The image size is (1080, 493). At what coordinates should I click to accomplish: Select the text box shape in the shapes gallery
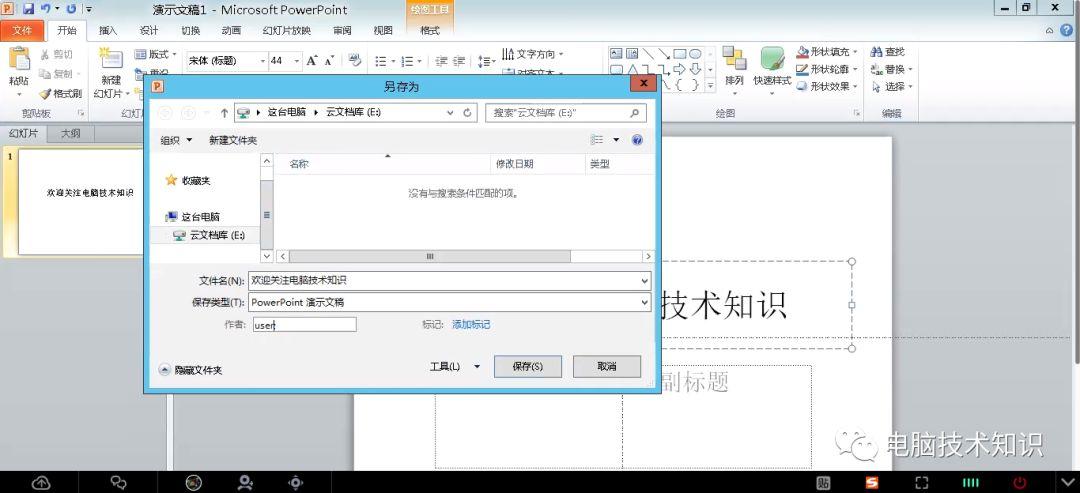[x=616, y=54]
